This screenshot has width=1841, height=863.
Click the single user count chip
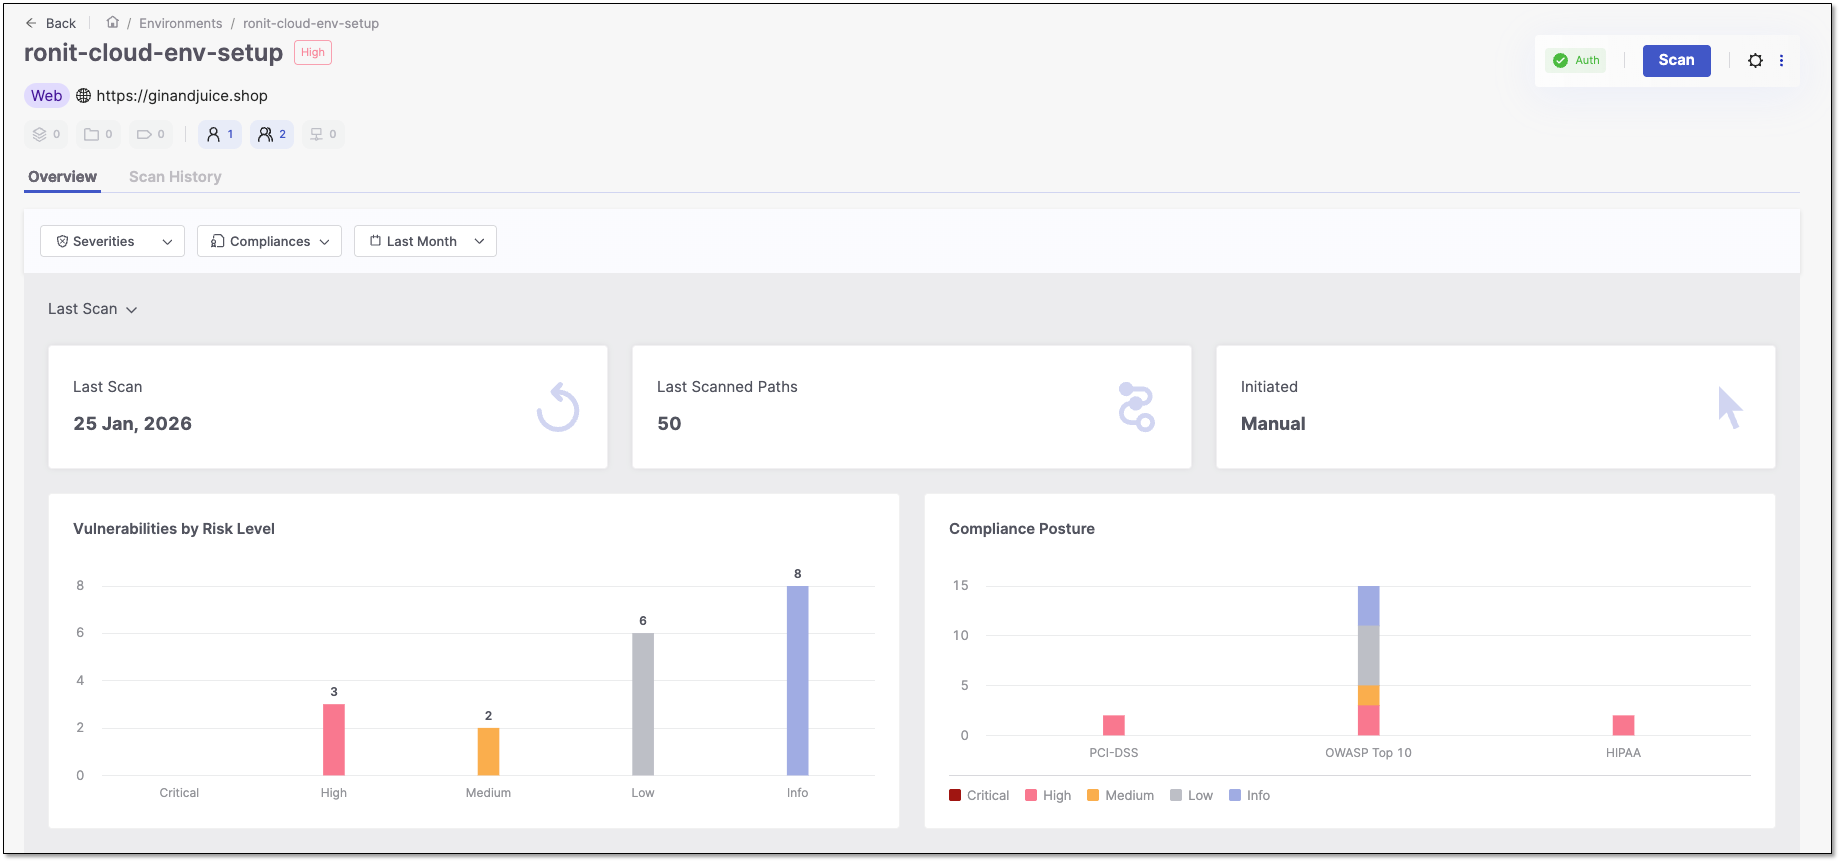(x=220, y=134)
